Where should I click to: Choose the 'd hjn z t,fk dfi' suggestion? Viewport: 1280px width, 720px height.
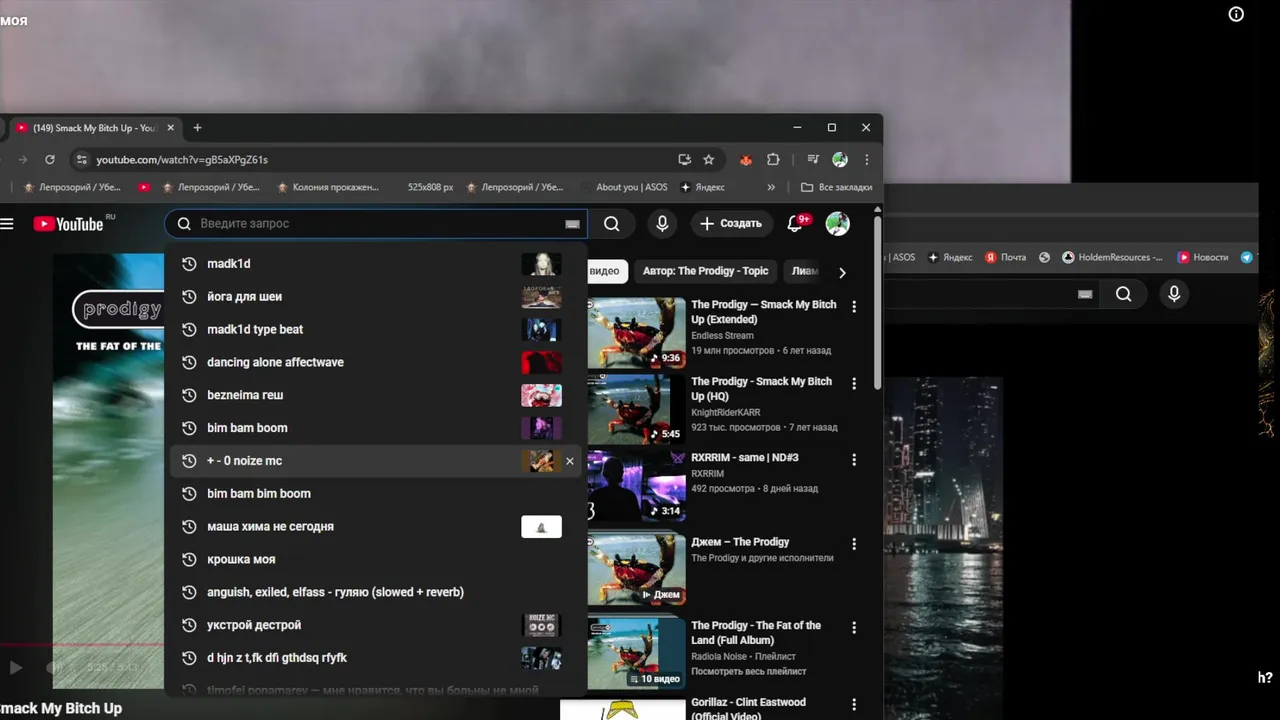click(x=375, y=658)
